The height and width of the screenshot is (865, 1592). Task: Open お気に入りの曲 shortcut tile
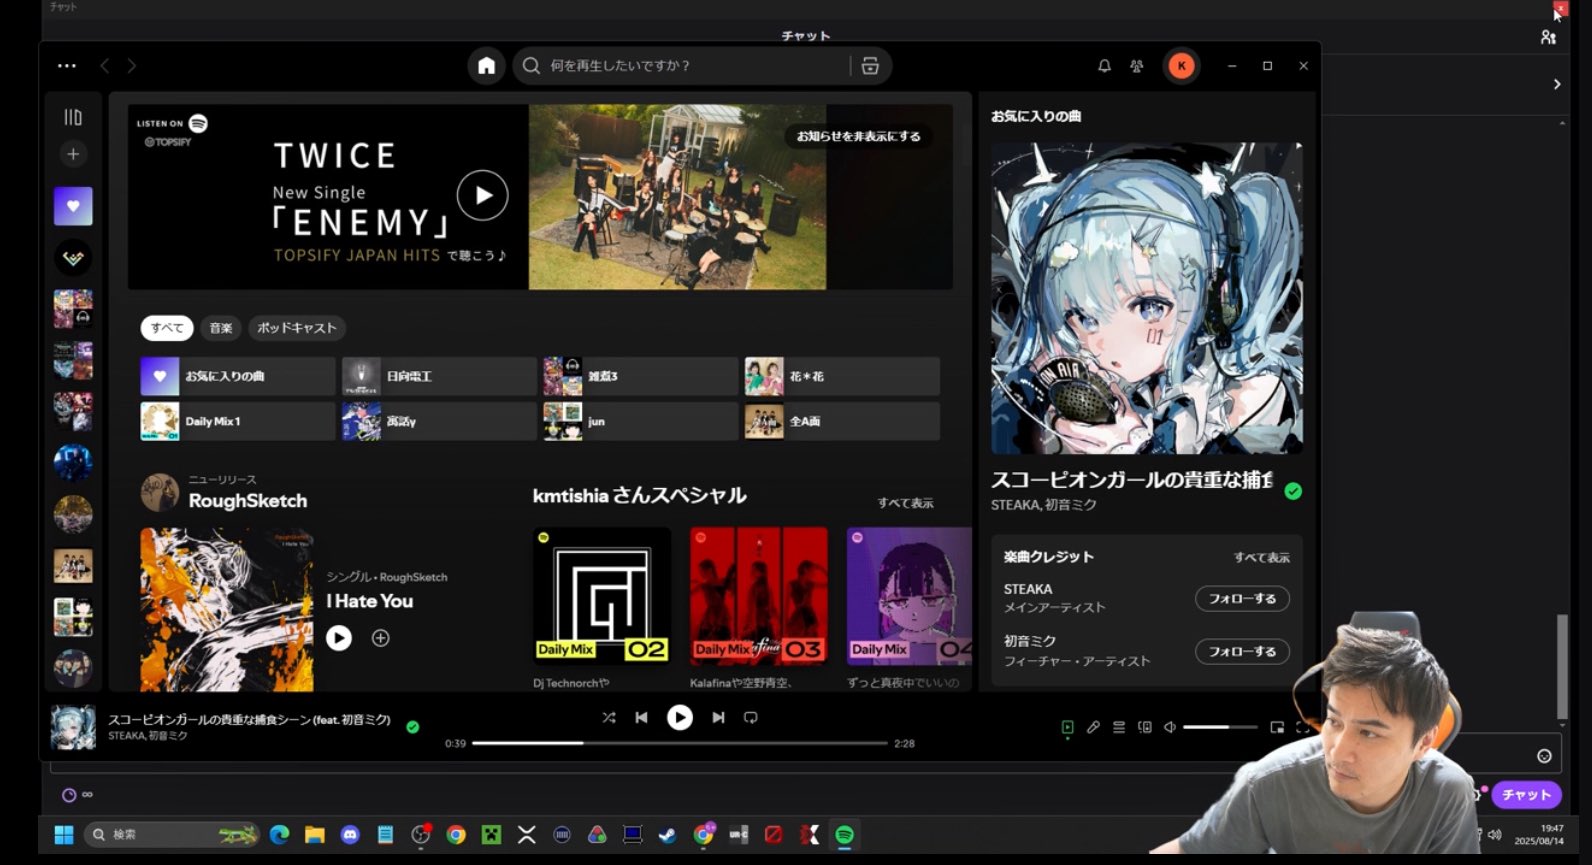[238, 376]
